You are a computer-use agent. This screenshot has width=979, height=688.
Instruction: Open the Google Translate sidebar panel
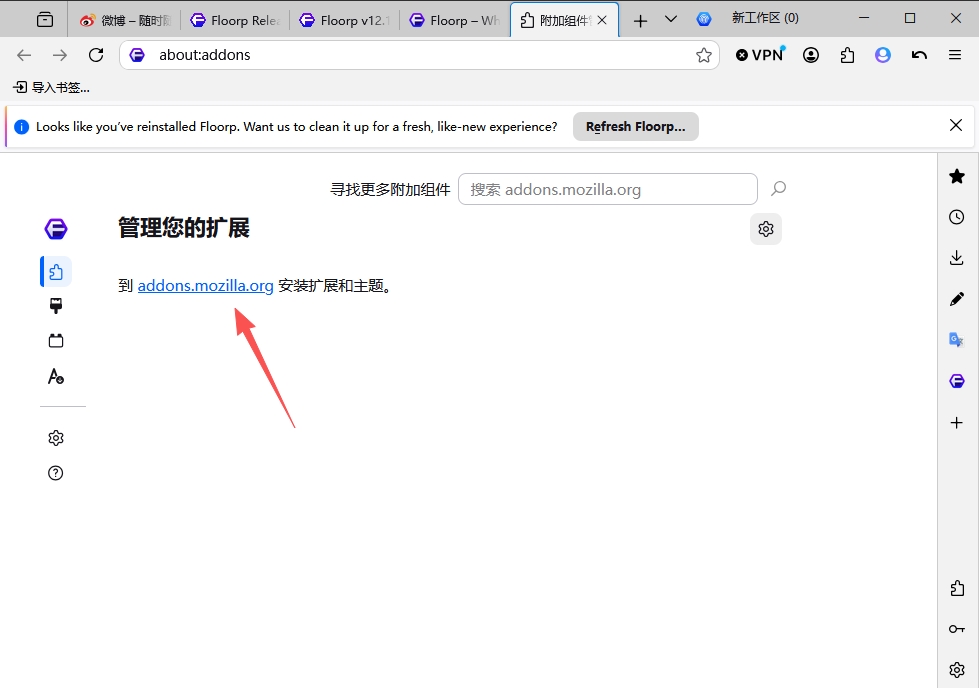(x=957, y=340)
